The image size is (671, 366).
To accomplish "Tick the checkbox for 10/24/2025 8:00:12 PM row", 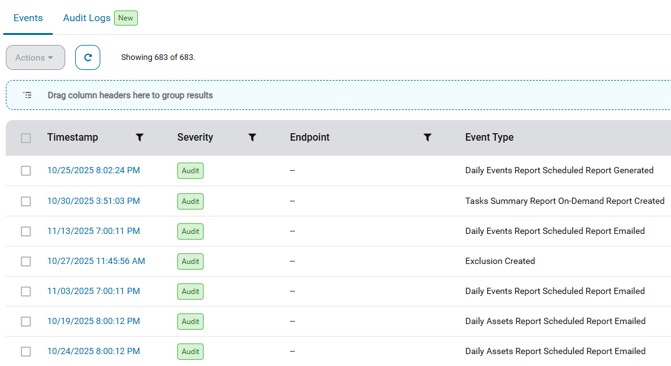I will tap(26, 351).
